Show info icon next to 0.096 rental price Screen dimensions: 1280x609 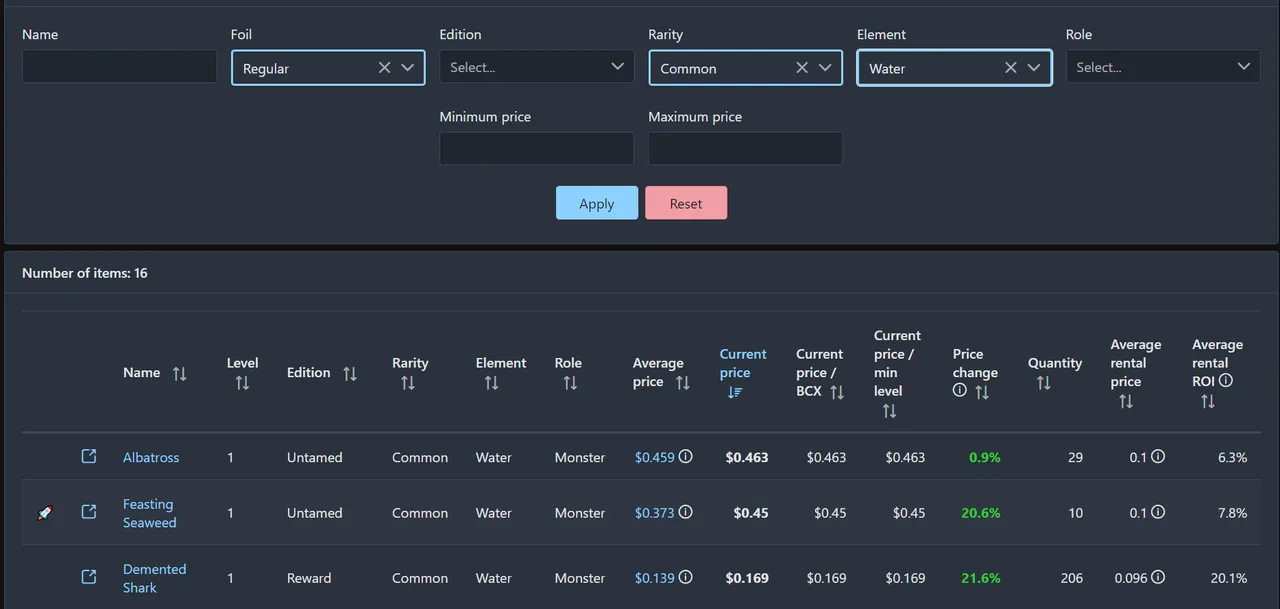(x=1158, y=577)
